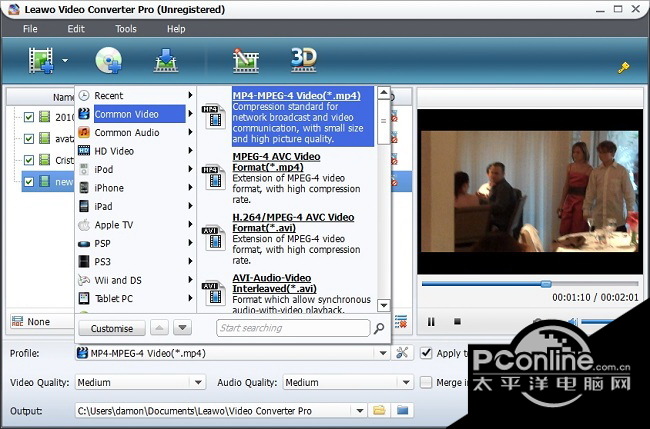Click the download video toolbar icon
Image resolution: width=650 pixels, height=429 pixels.
pos(166,61)
